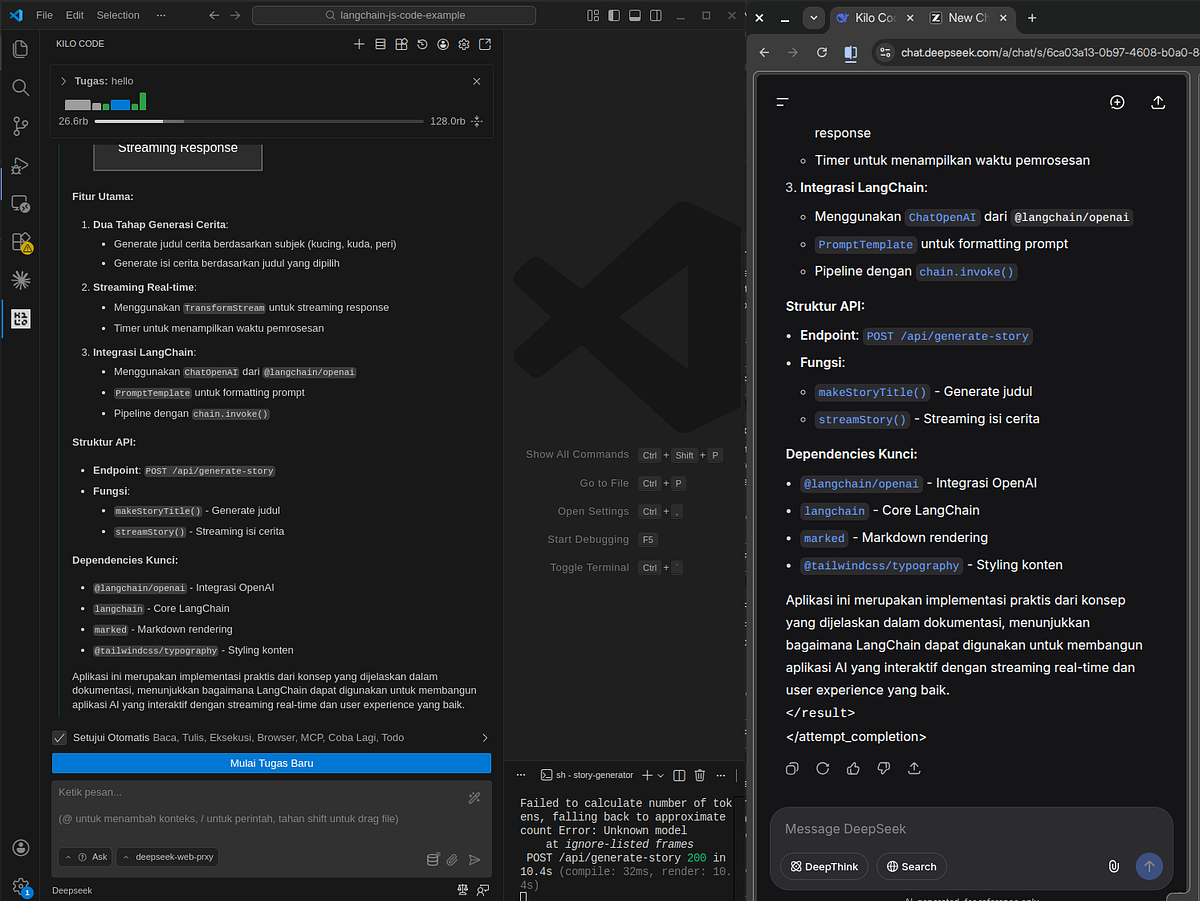
Task: Click the Toggle Terminal hint
Action: pos(618,567)
